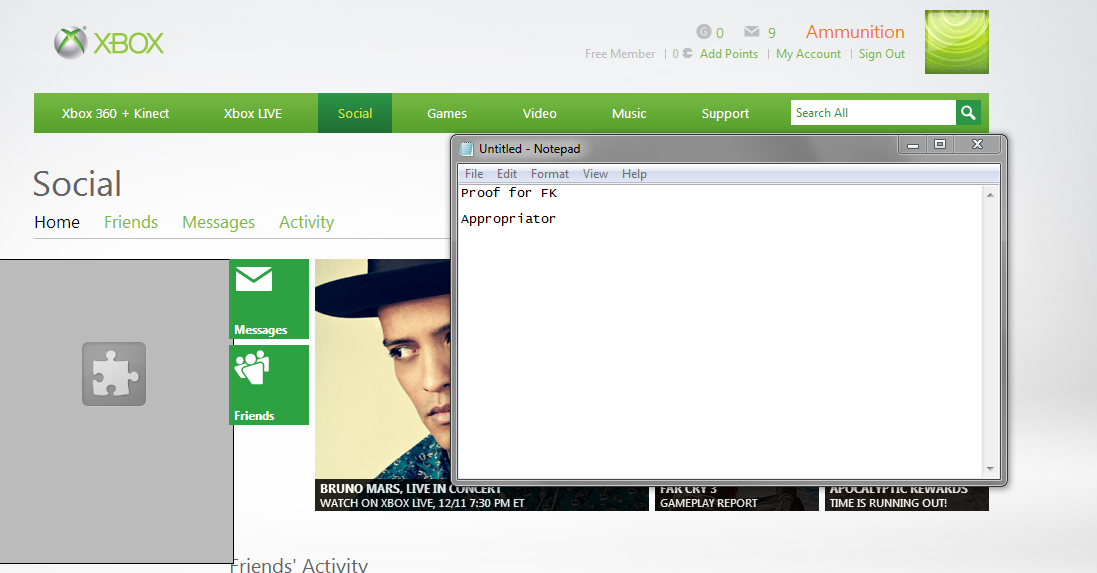The image size is (1097, 573).
Task: Click the Far Cry 3 Gameplay Report tile
Action: 737,497
